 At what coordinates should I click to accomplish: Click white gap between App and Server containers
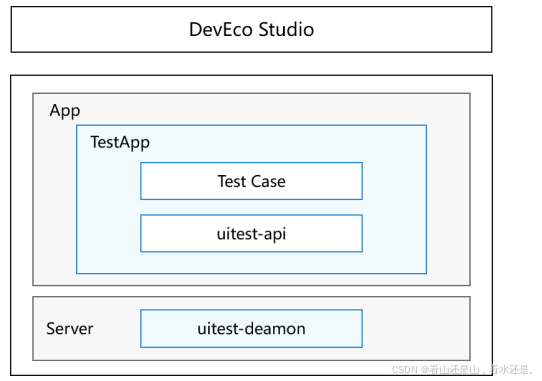click(x=251, y=291)
